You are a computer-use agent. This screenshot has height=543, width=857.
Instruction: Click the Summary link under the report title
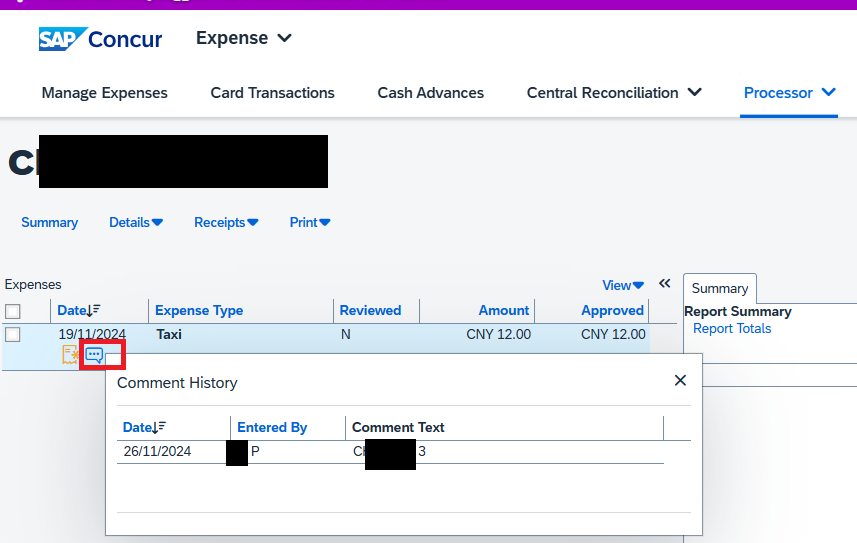(x=49, y=223)
